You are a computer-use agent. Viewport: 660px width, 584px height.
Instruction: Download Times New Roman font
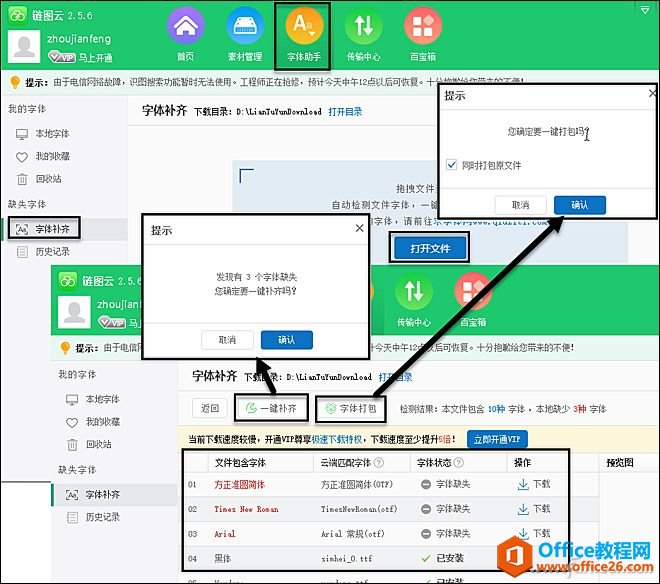coord(533,509)
